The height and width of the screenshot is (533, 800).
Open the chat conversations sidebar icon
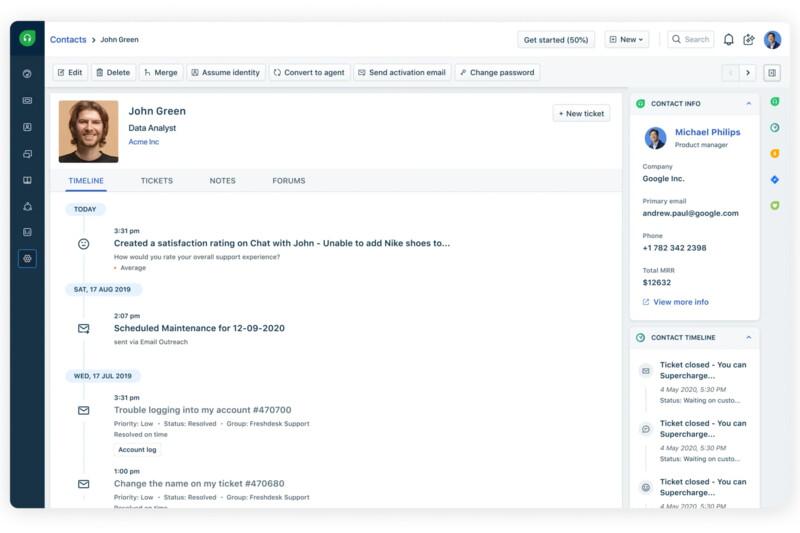(27, 154)
